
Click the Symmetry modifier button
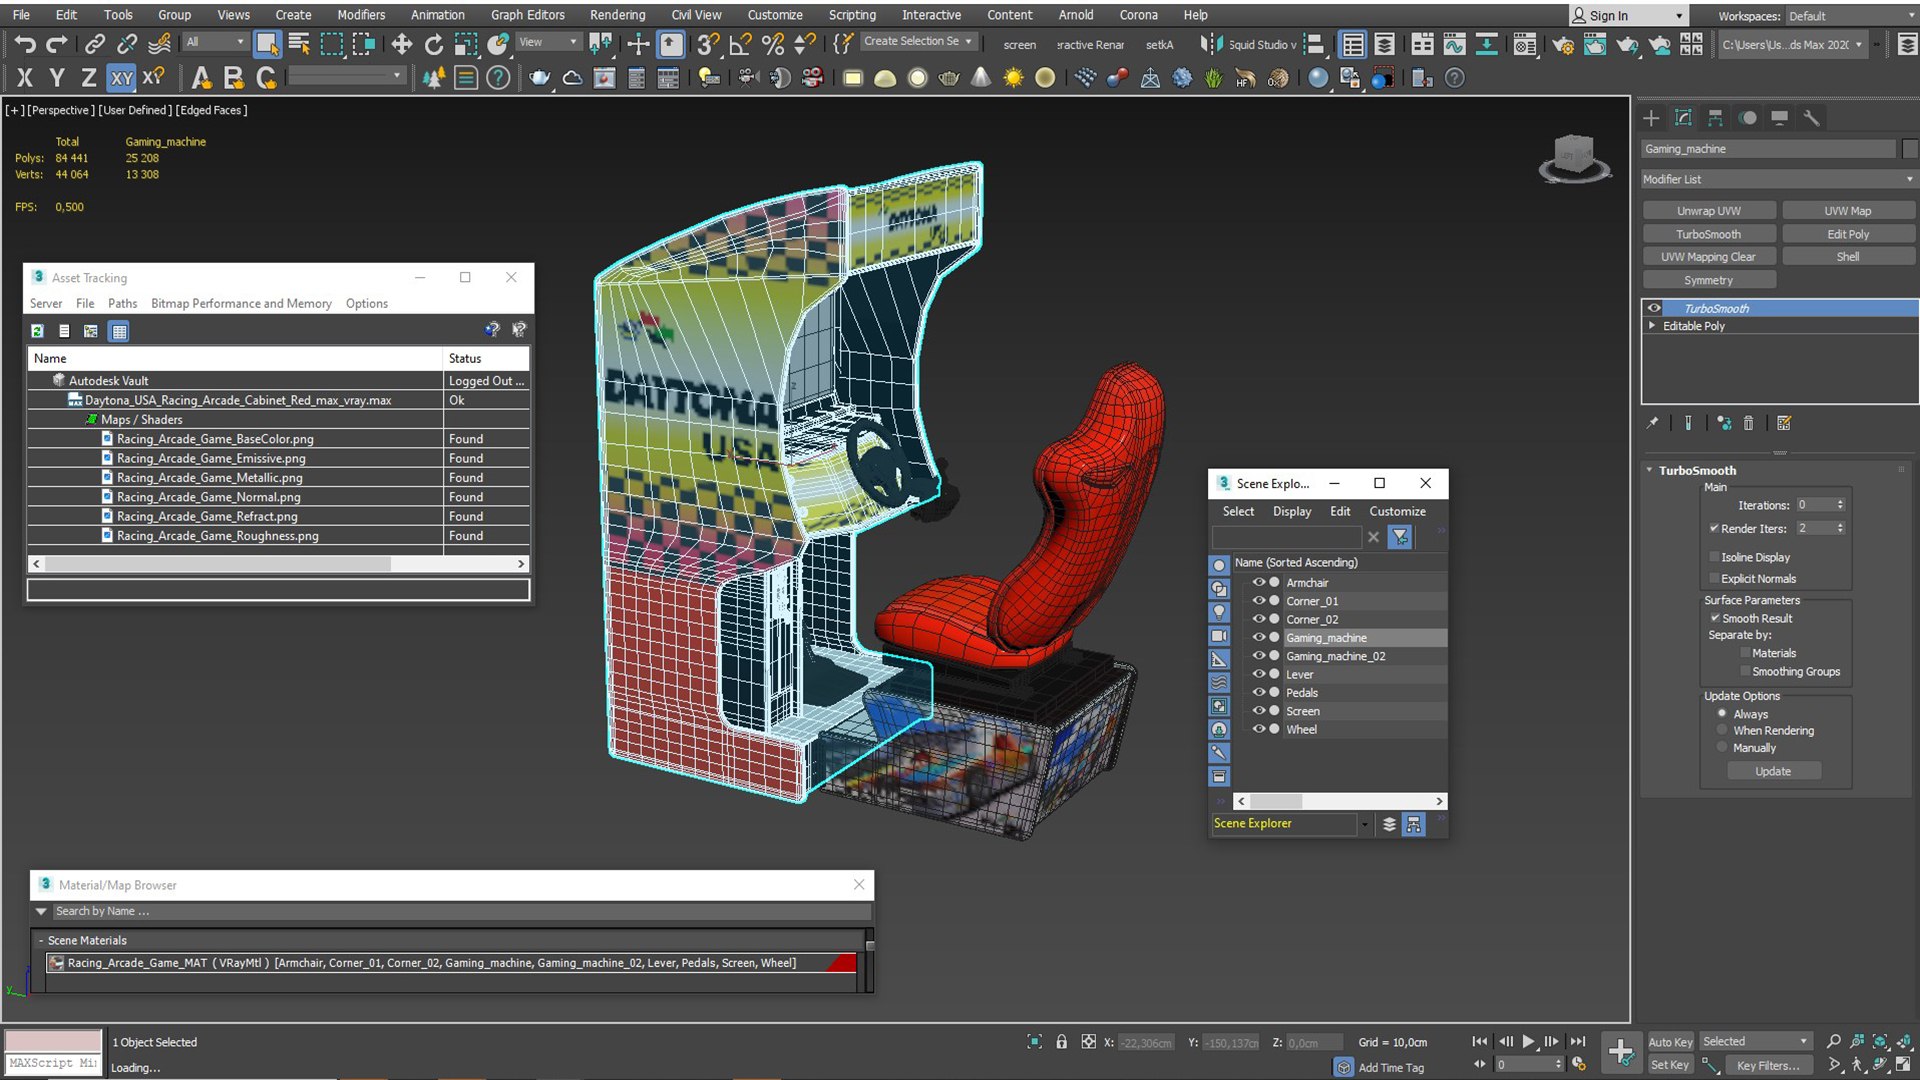click(x=1709, y=281)
